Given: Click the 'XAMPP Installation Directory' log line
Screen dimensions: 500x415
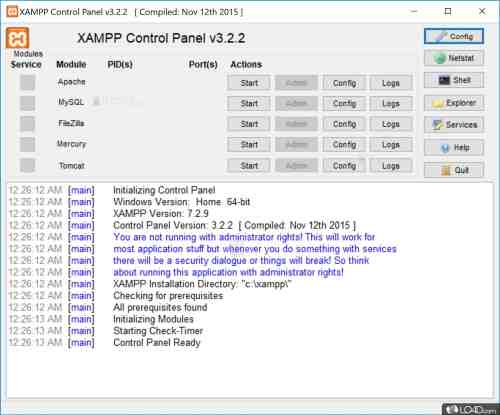Looking at the screenshot, I should point(202,284).
